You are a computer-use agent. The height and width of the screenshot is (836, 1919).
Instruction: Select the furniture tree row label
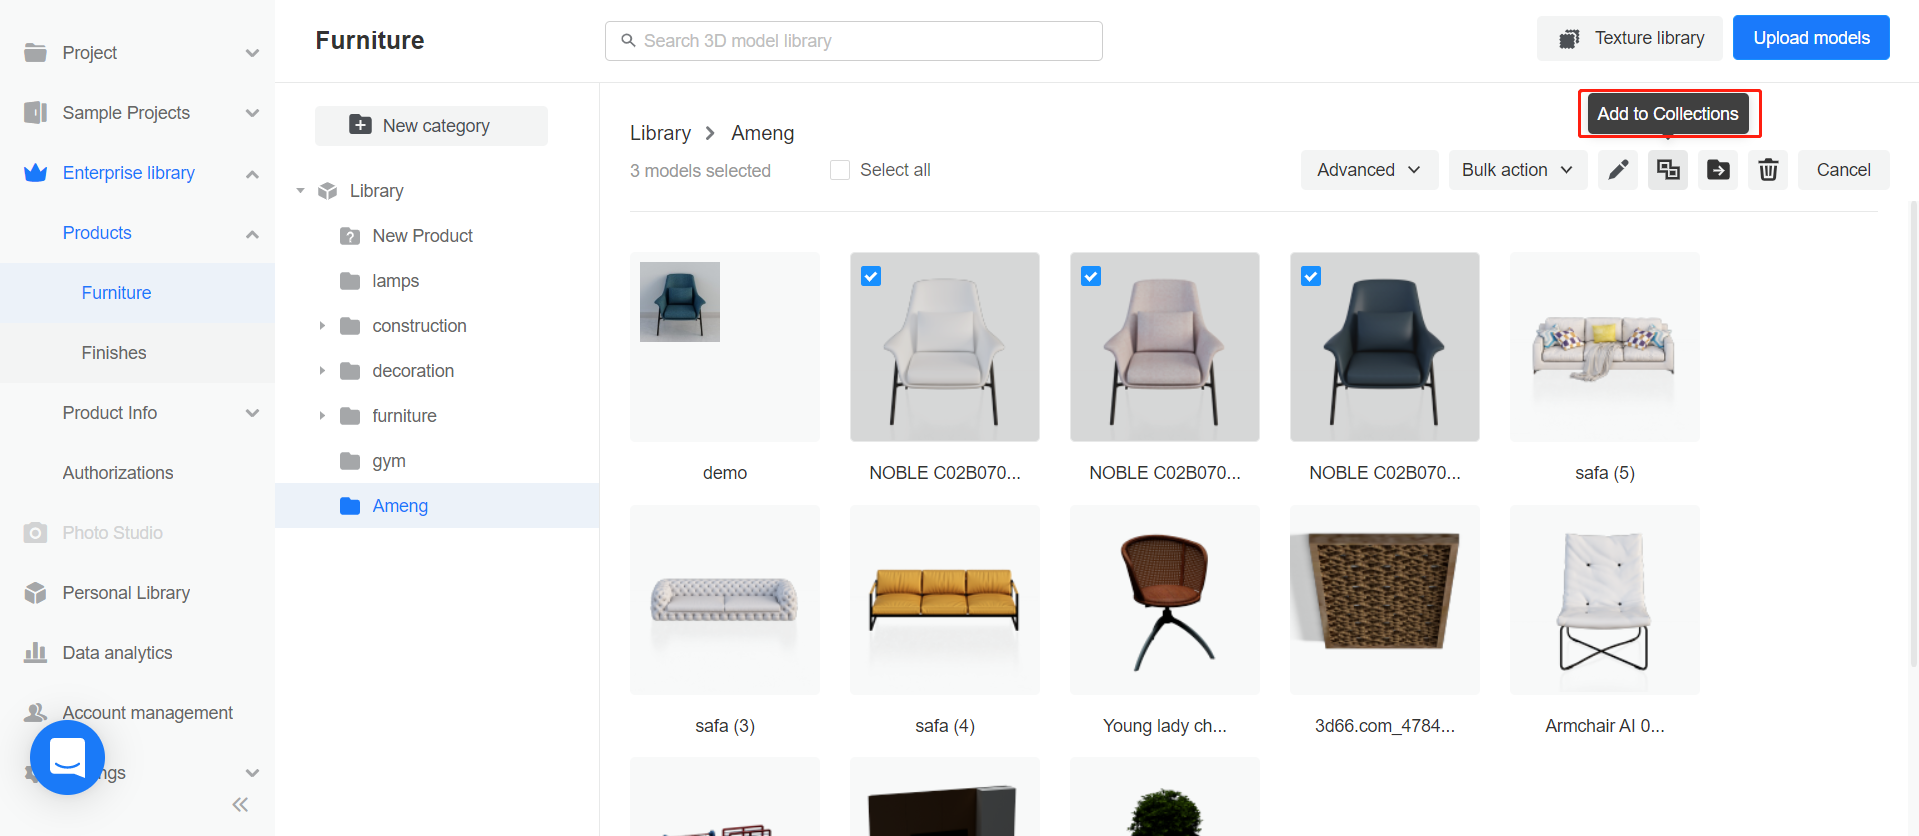pos(404,416)
